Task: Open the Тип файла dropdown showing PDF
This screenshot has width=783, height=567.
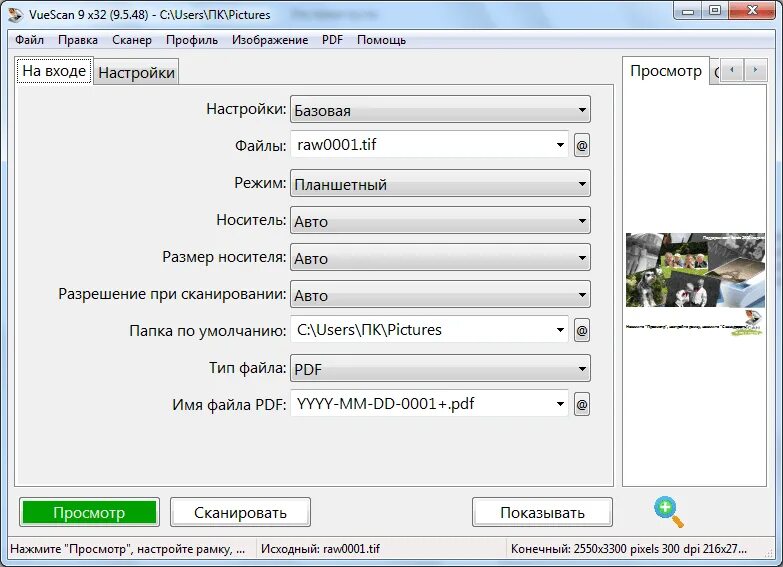Action: tap(440, 368)
